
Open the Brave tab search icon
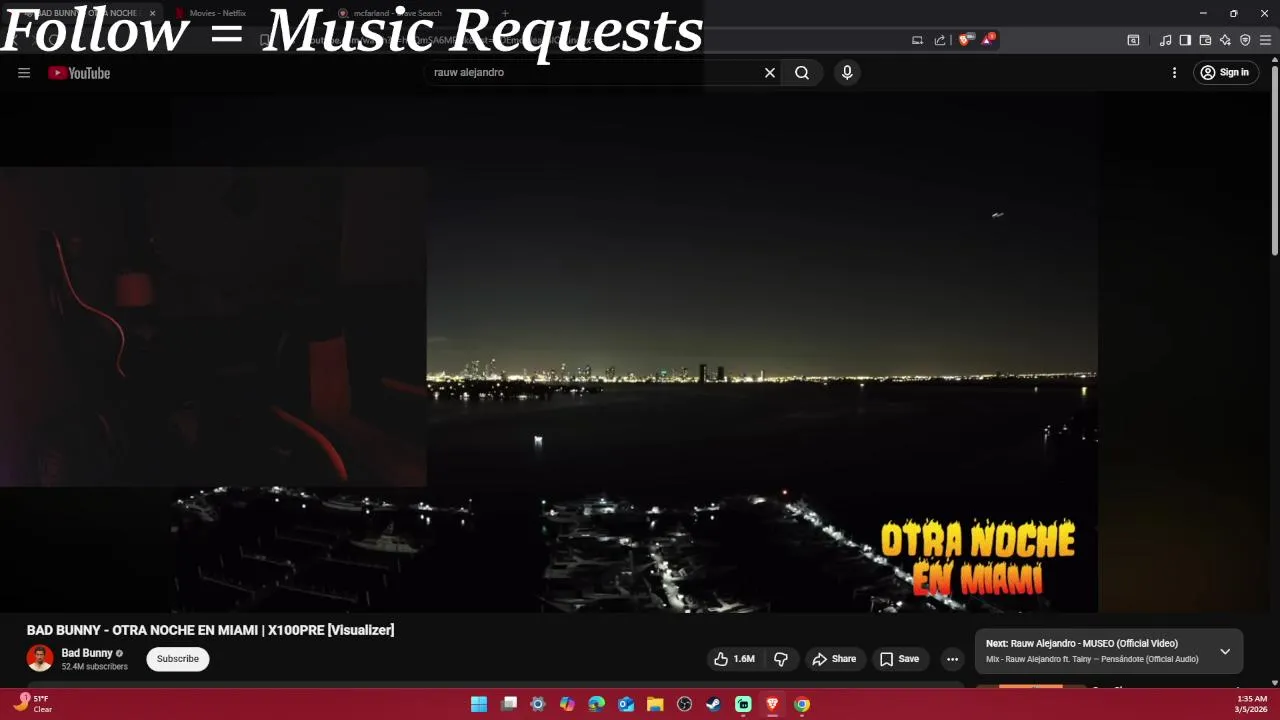1133,40
